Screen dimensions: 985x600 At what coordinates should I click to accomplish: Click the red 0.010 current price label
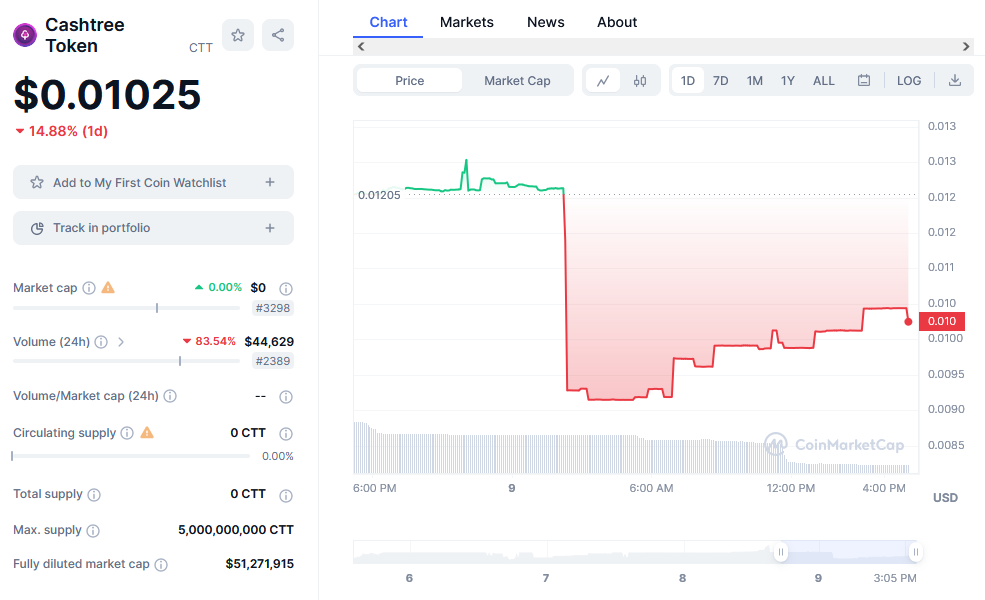point(942,321)
